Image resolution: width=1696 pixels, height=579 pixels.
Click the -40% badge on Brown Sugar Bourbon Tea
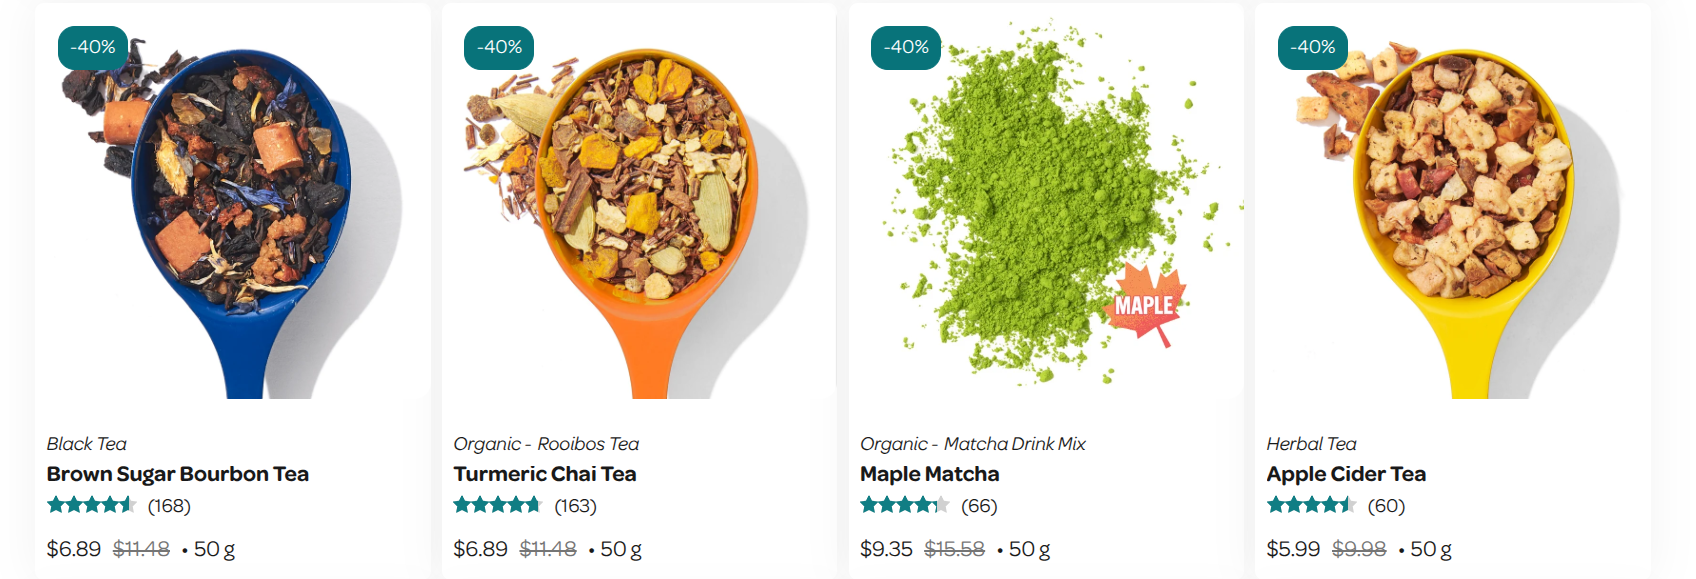coord(93,47)
